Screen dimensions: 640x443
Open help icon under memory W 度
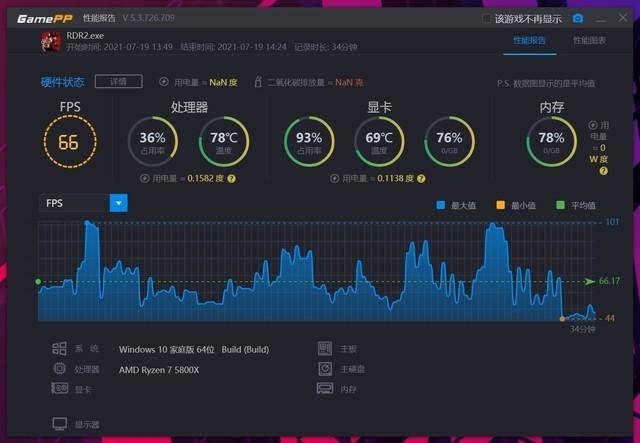(603, 171)
